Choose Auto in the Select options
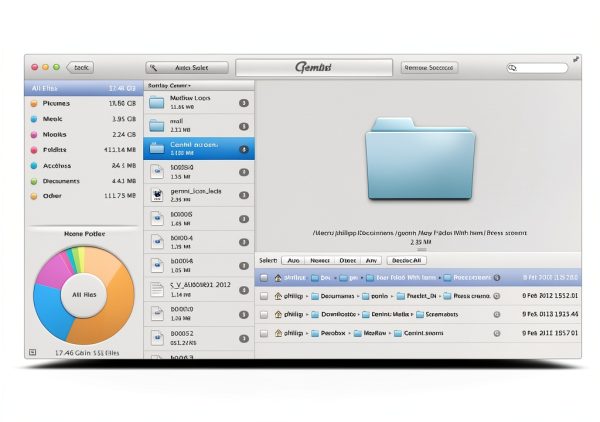The width and height of the screenshot is (600, 422). tap(293, 261)
